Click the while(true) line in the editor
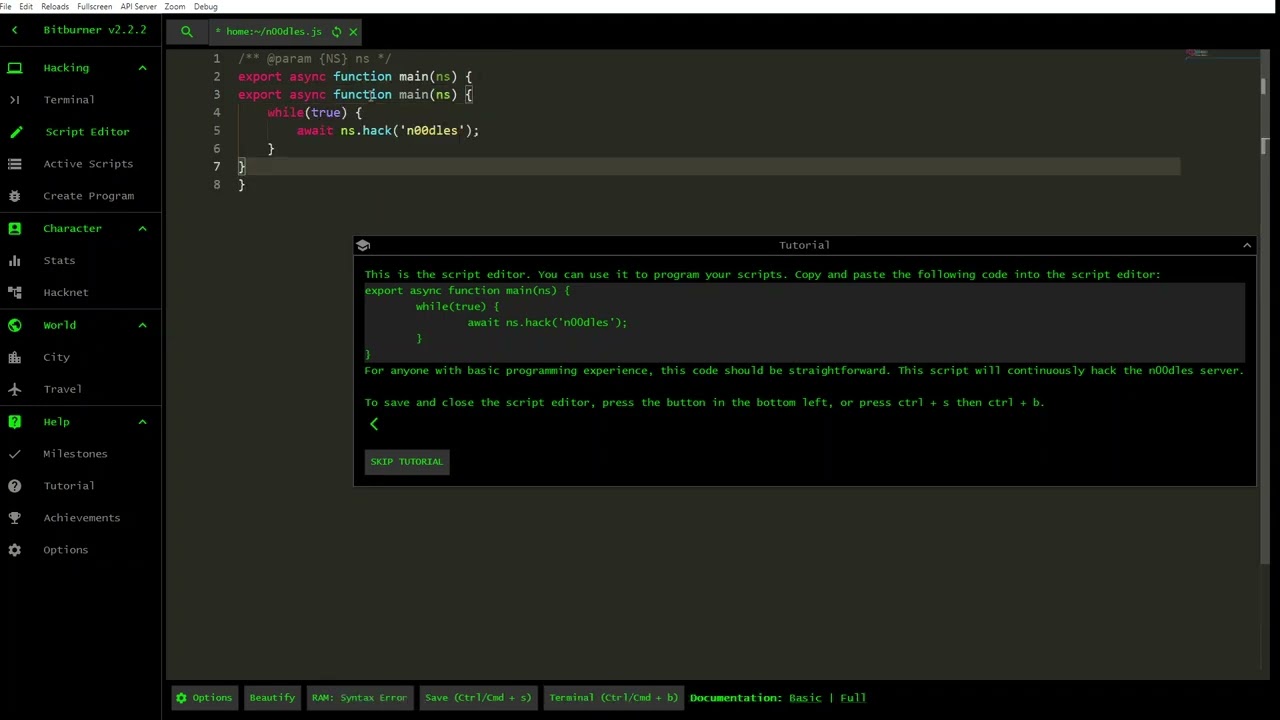 [x=315, y=113]
